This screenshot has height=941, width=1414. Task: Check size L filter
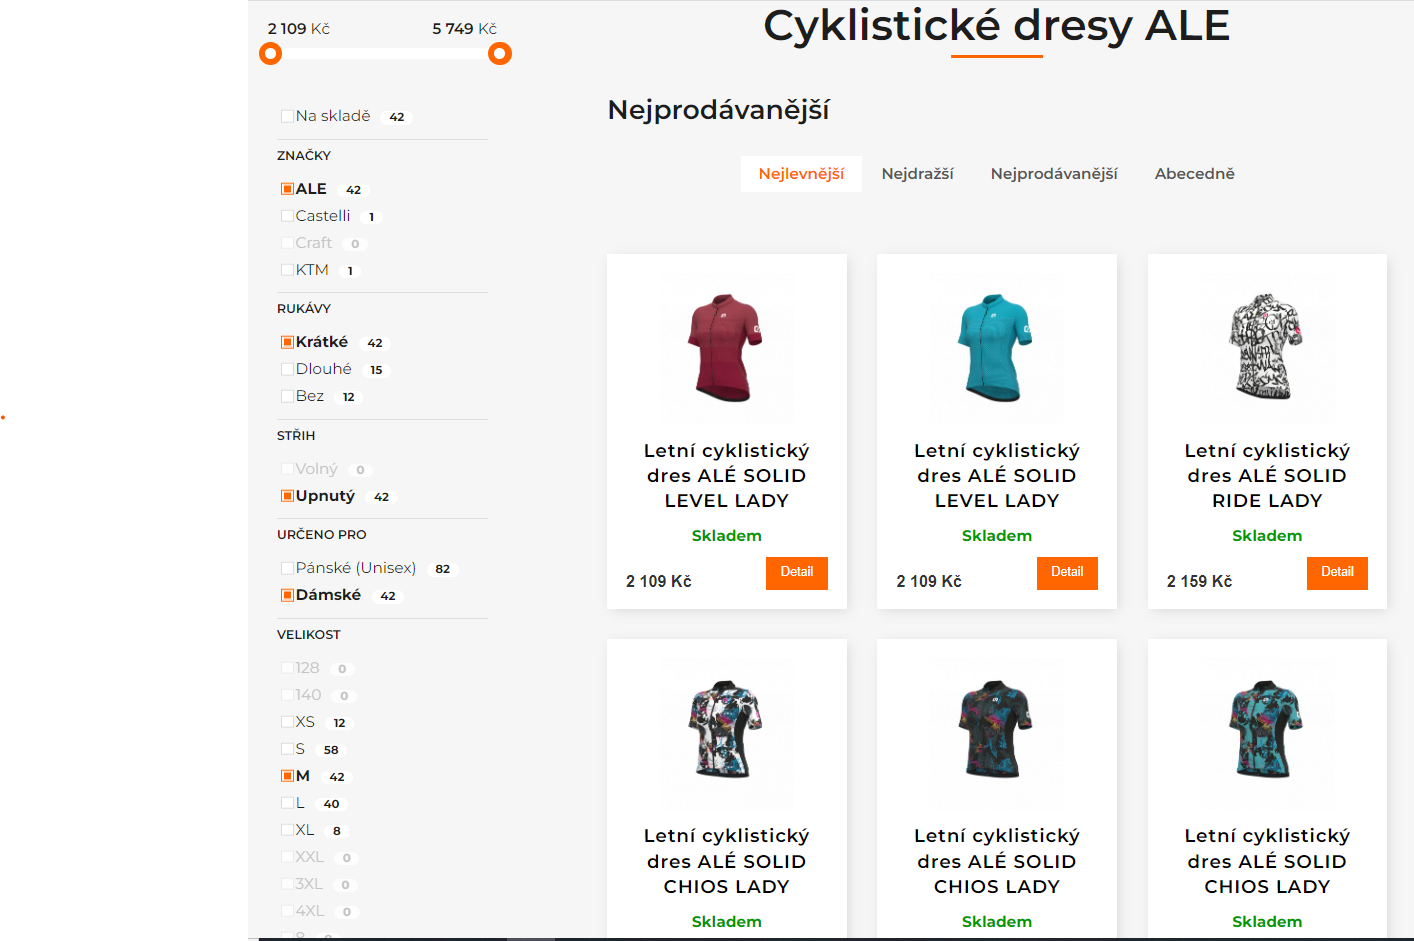click(287, 803)
